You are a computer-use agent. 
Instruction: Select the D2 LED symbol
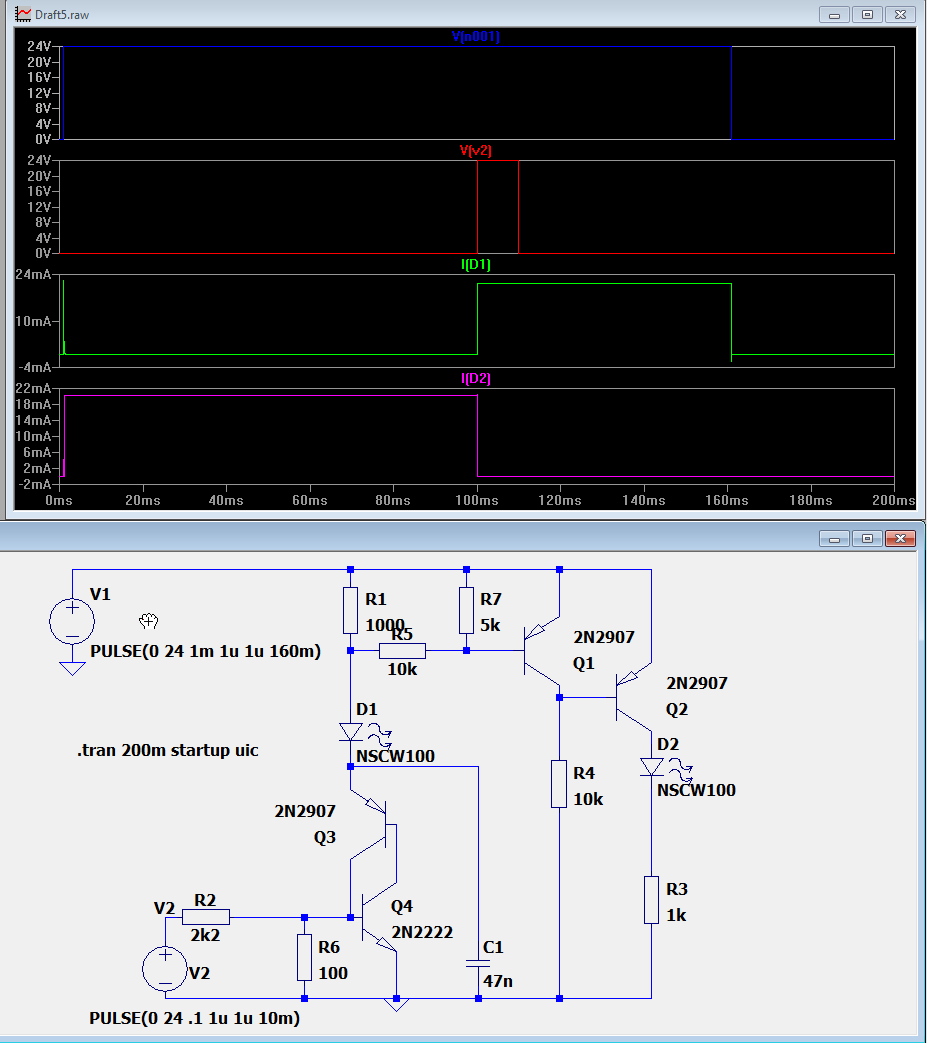(x=652, y=767)
